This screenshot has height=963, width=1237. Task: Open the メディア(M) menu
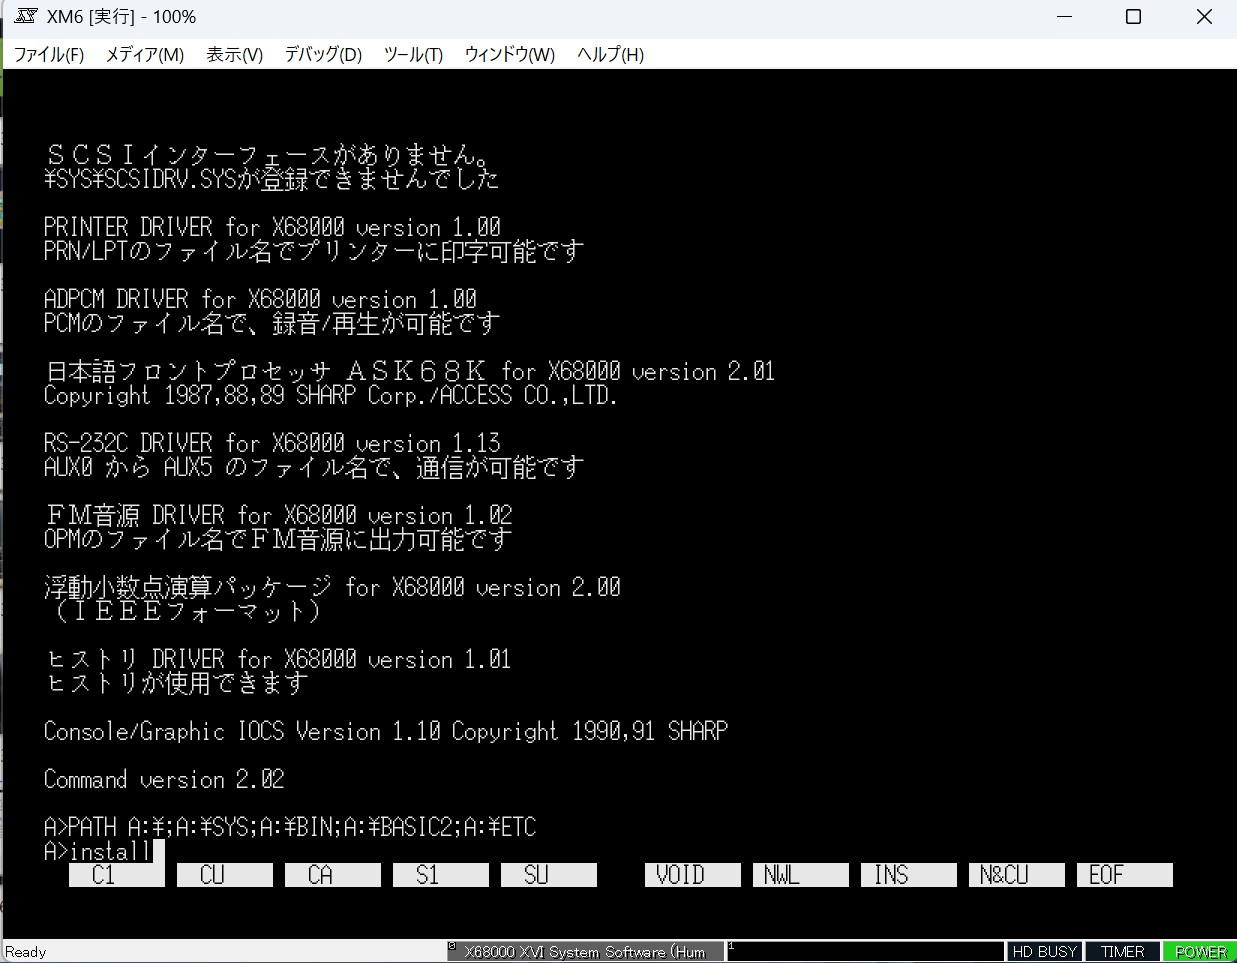145,55
